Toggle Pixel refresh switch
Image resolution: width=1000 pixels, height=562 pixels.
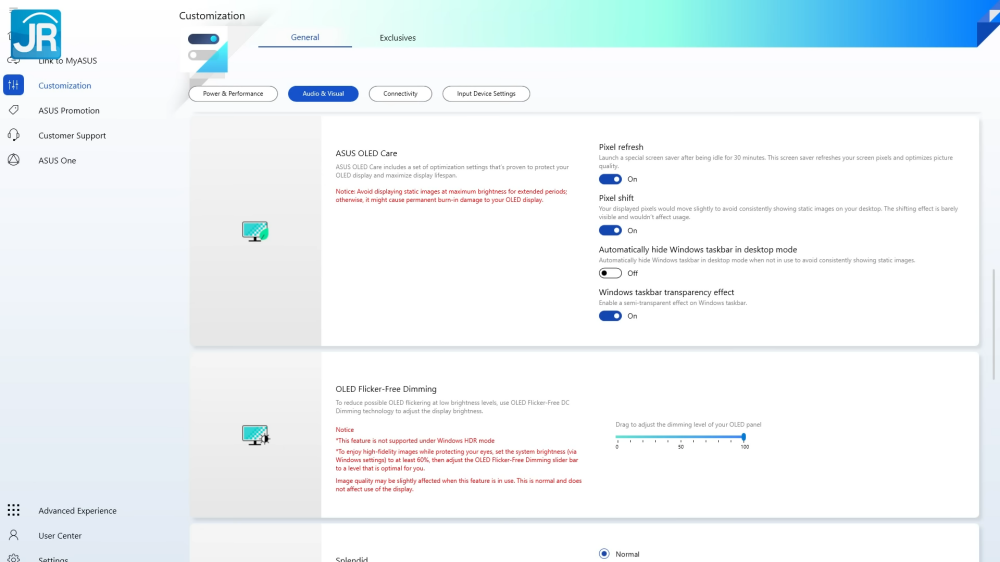coord(610,179)
